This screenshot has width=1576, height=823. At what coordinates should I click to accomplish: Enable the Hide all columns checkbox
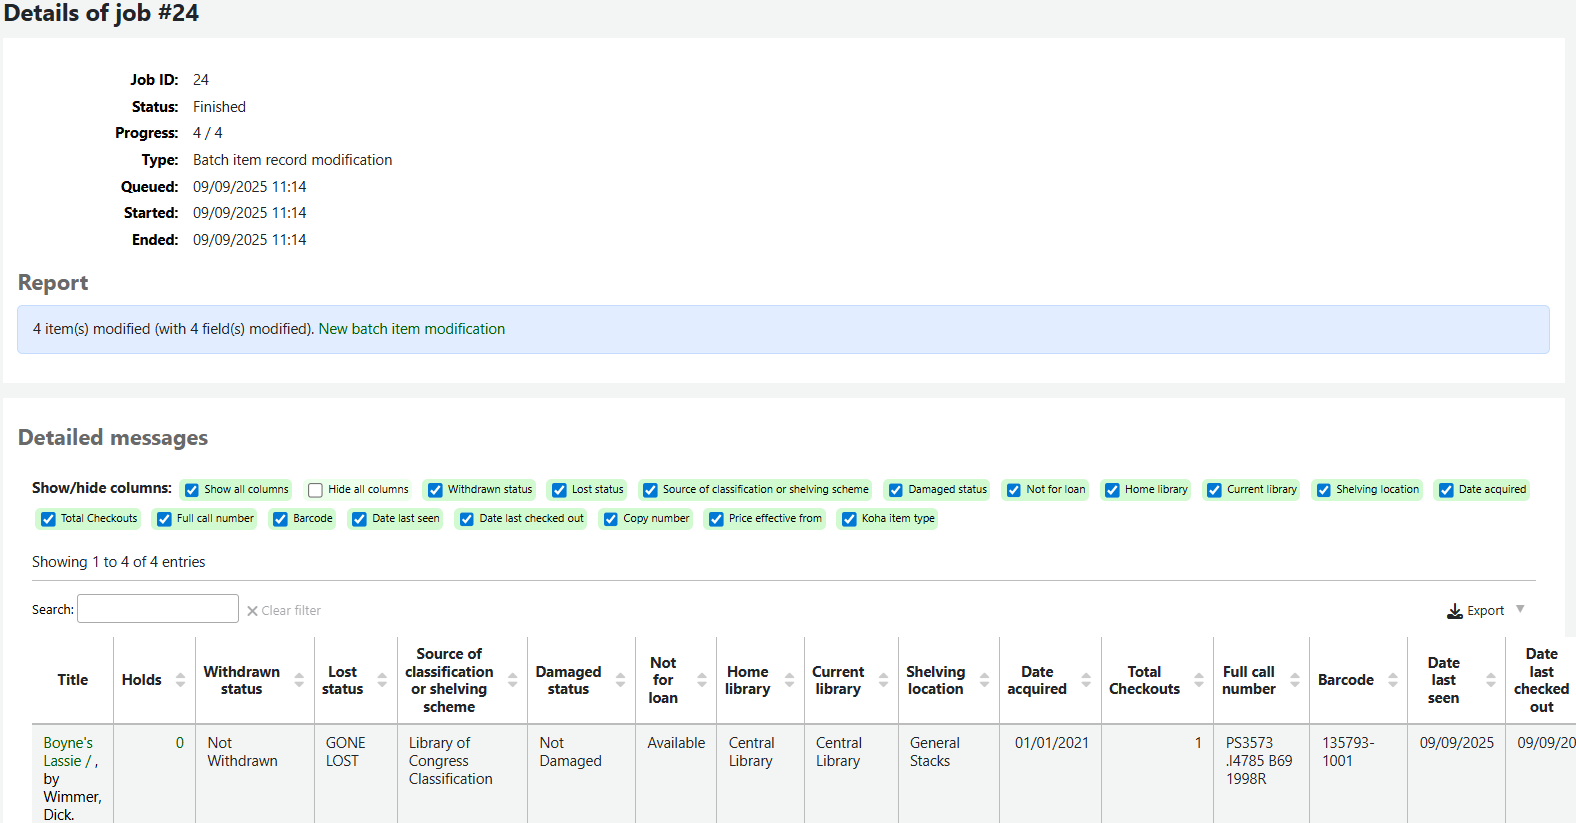tap(316, 490)
